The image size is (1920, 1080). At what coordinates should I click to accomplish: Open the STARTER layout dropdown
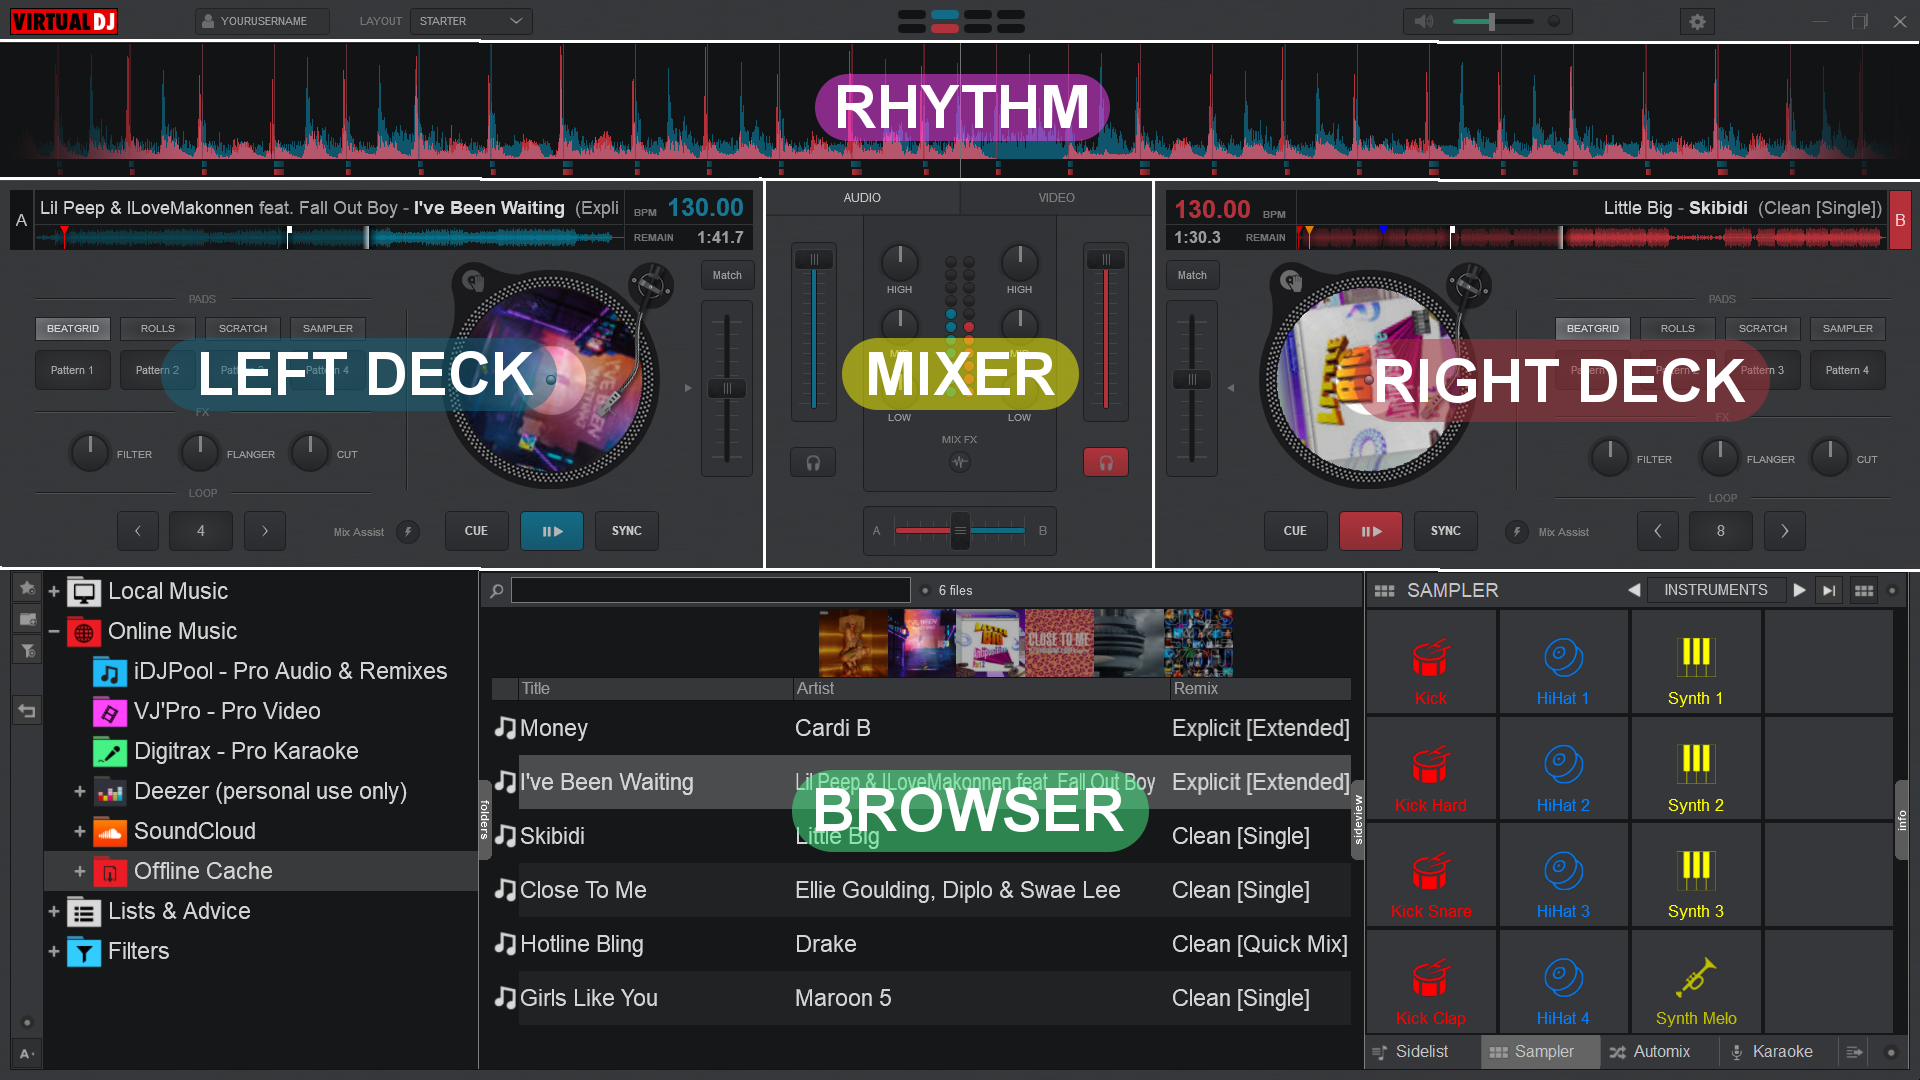470,21
